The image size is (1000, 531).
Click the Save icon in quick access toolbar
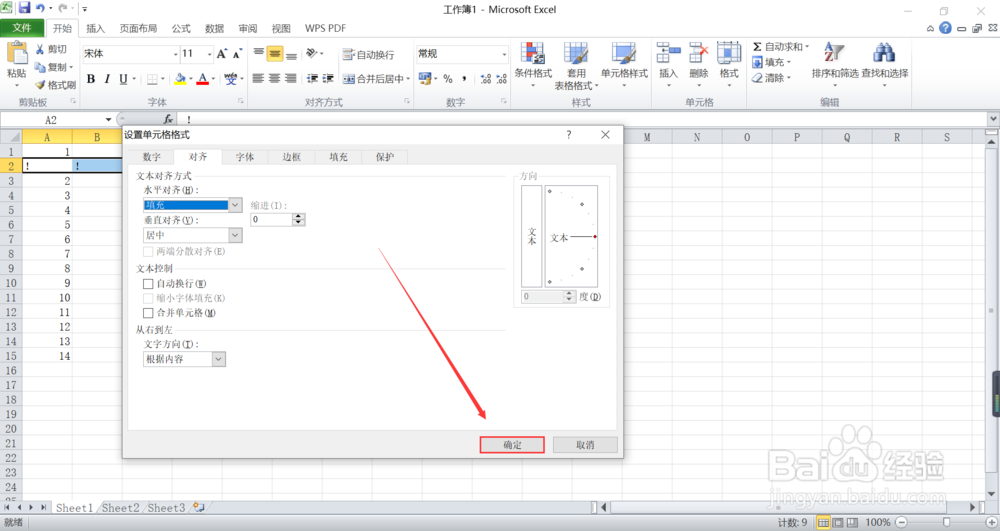click(x=25, y=8)
